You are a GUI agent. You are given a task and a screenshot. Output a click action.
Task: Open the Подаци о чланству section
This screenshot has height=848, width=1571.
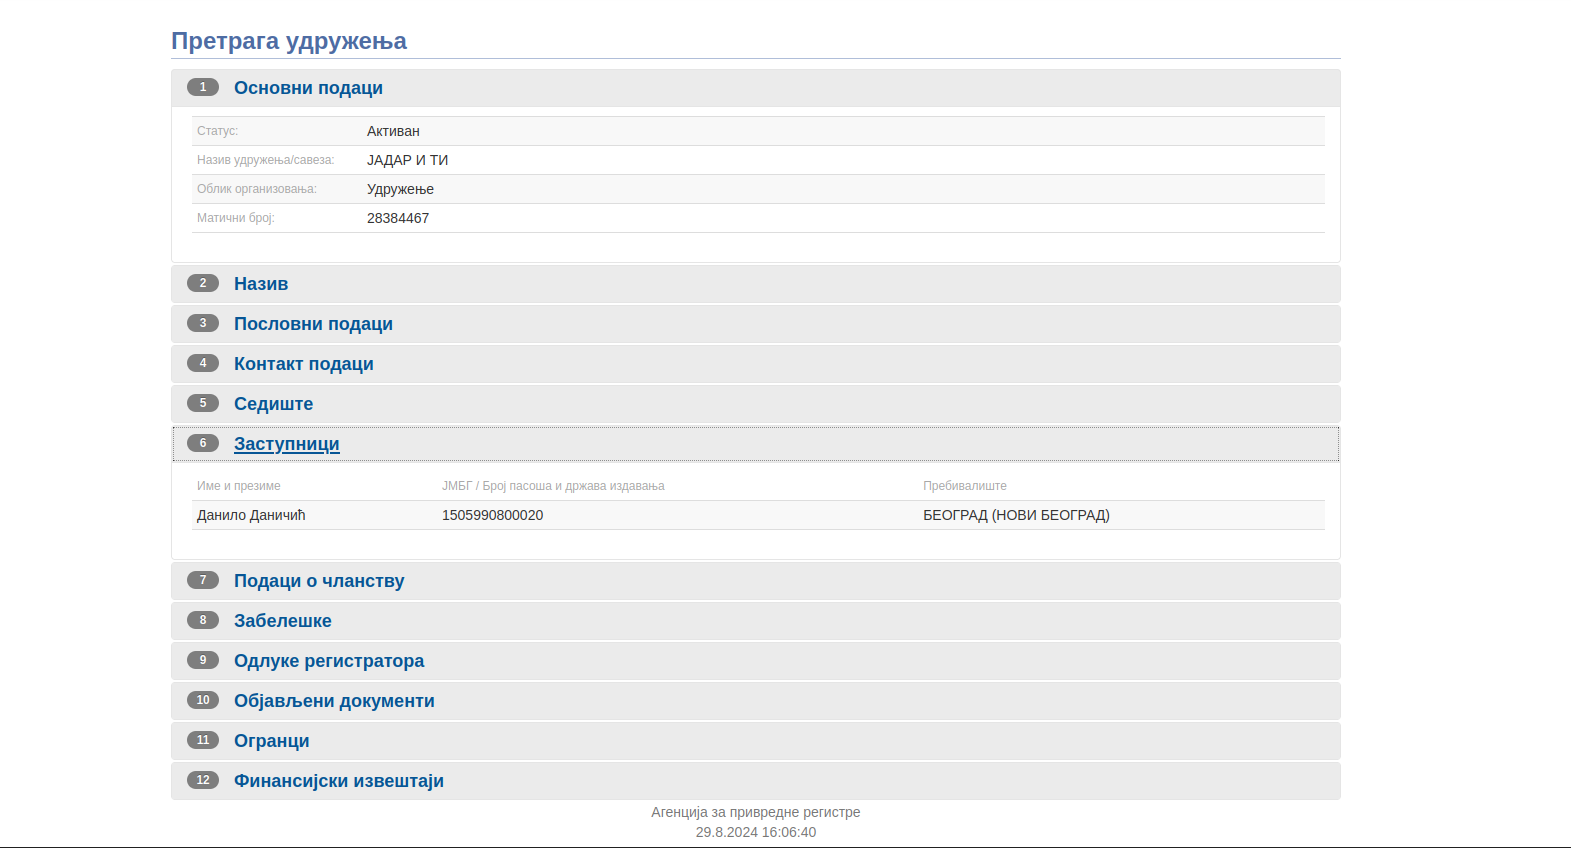tap(318, 581)
